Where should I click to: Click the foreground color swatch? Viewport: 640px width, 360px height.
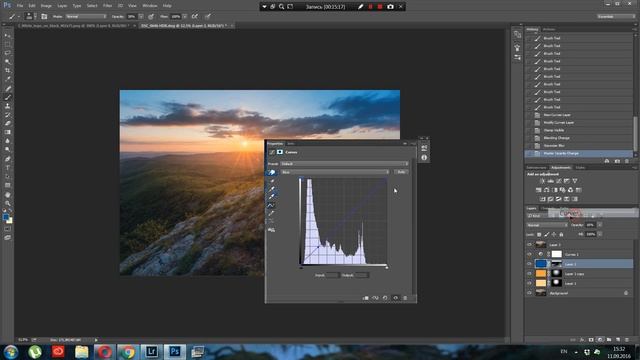pos(6,217)
